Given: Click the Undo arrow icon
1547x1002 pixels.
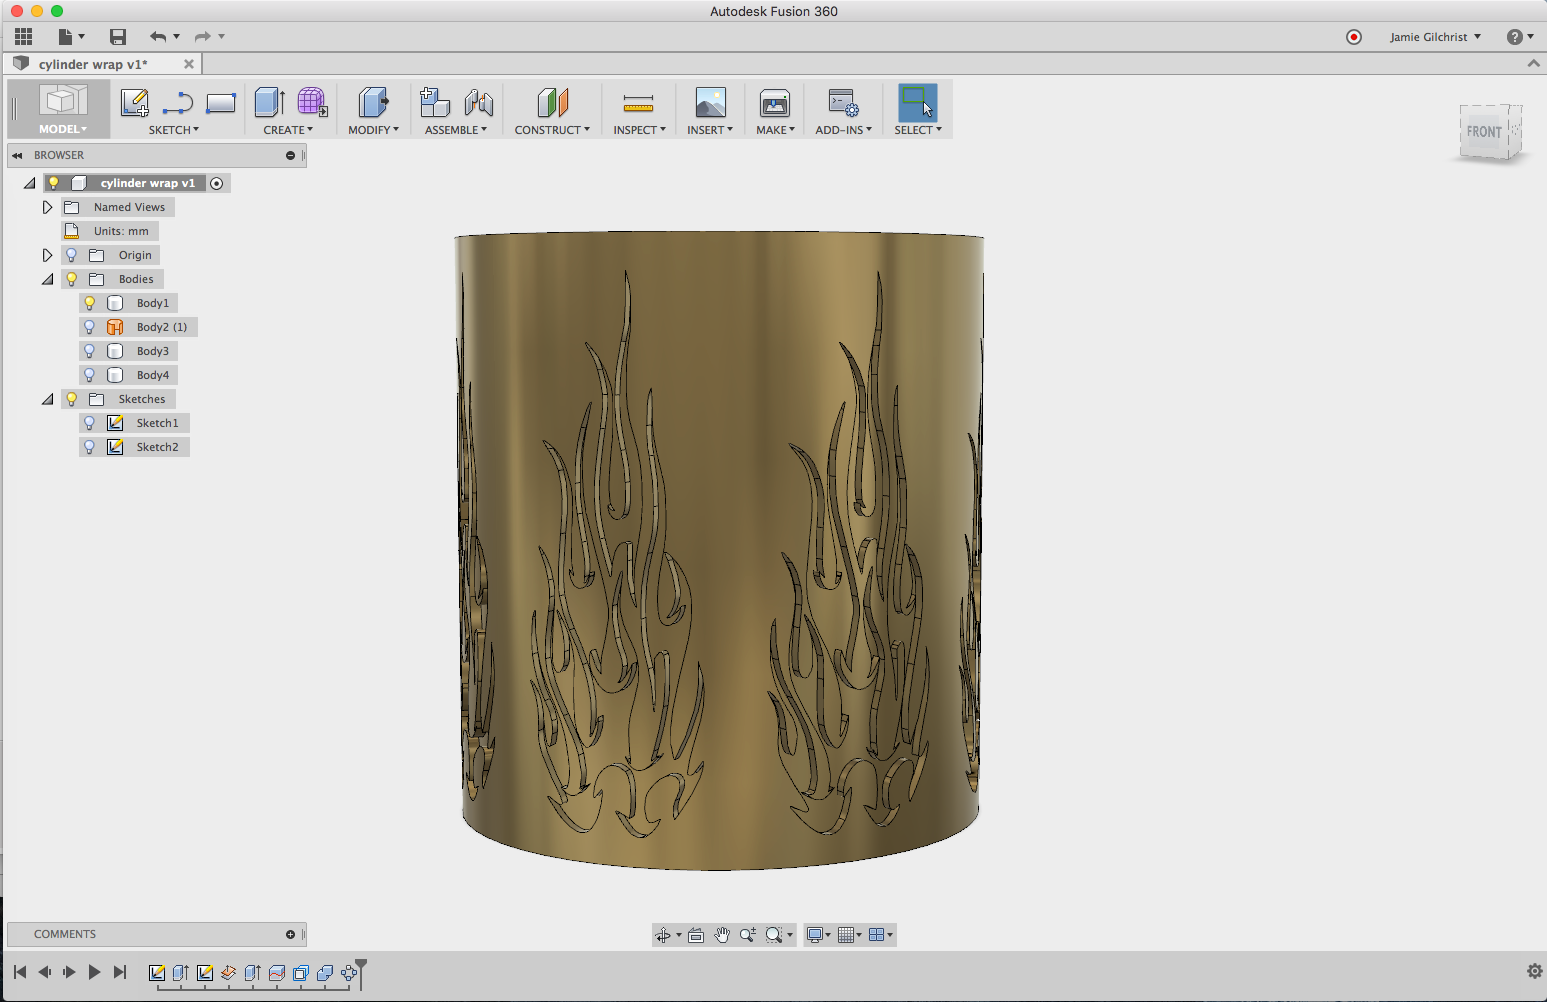Looking at the screenshot, I should click(x=158, y=36).
